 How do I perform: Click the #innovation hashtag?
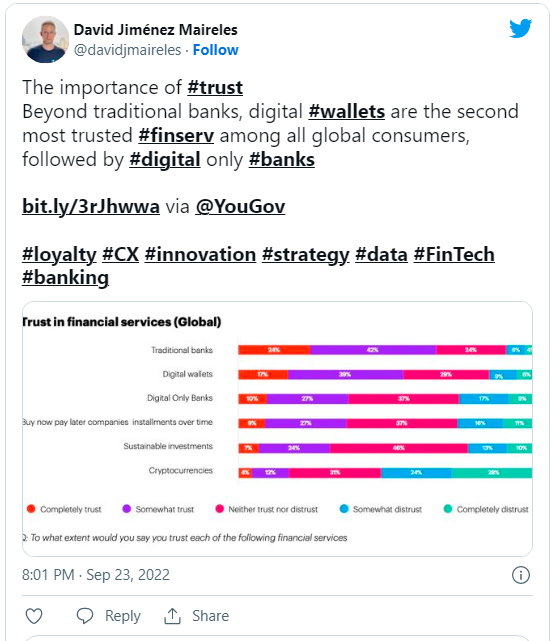click(x=200, y=254)
